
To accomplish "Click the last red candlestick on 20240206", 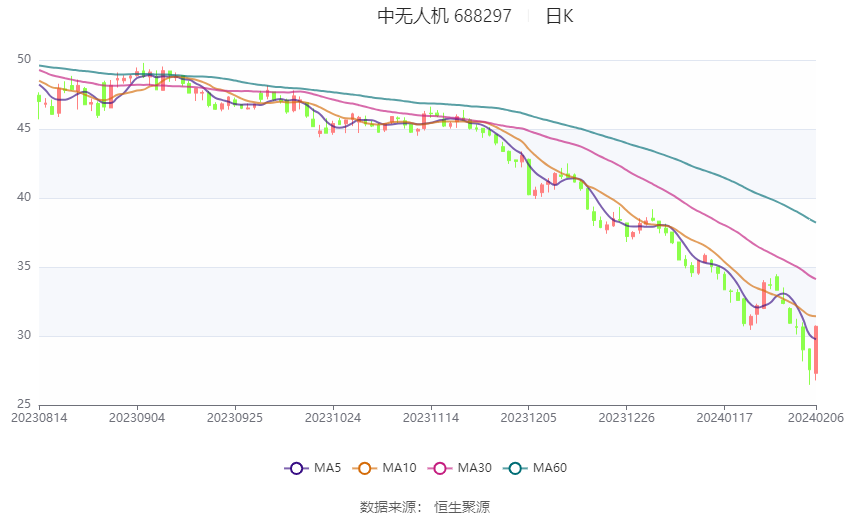I will pyautogui.click(x=816, y=350).
